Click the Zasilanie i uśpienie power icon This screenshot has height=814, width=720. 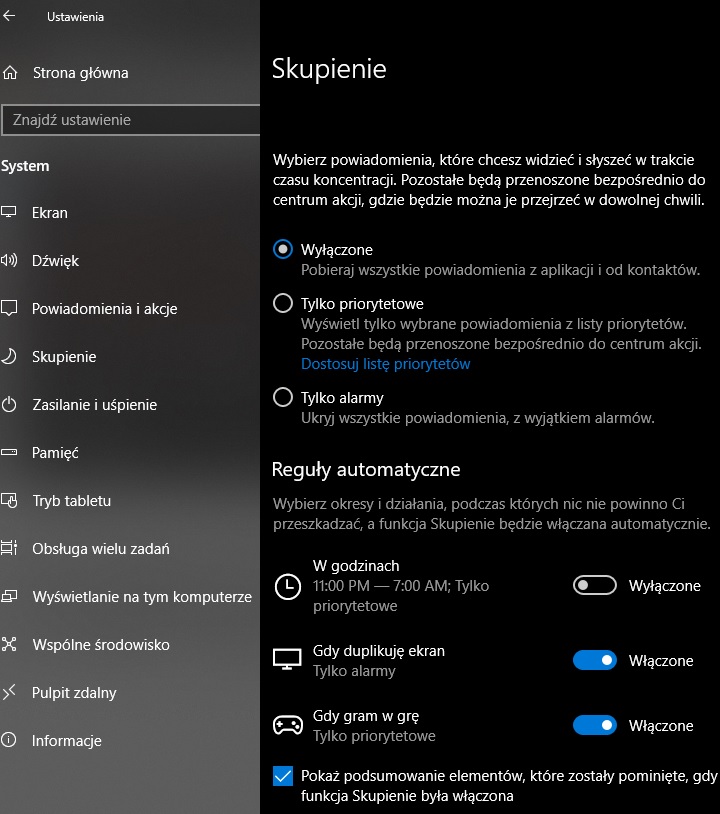click(x=9, y=405)
